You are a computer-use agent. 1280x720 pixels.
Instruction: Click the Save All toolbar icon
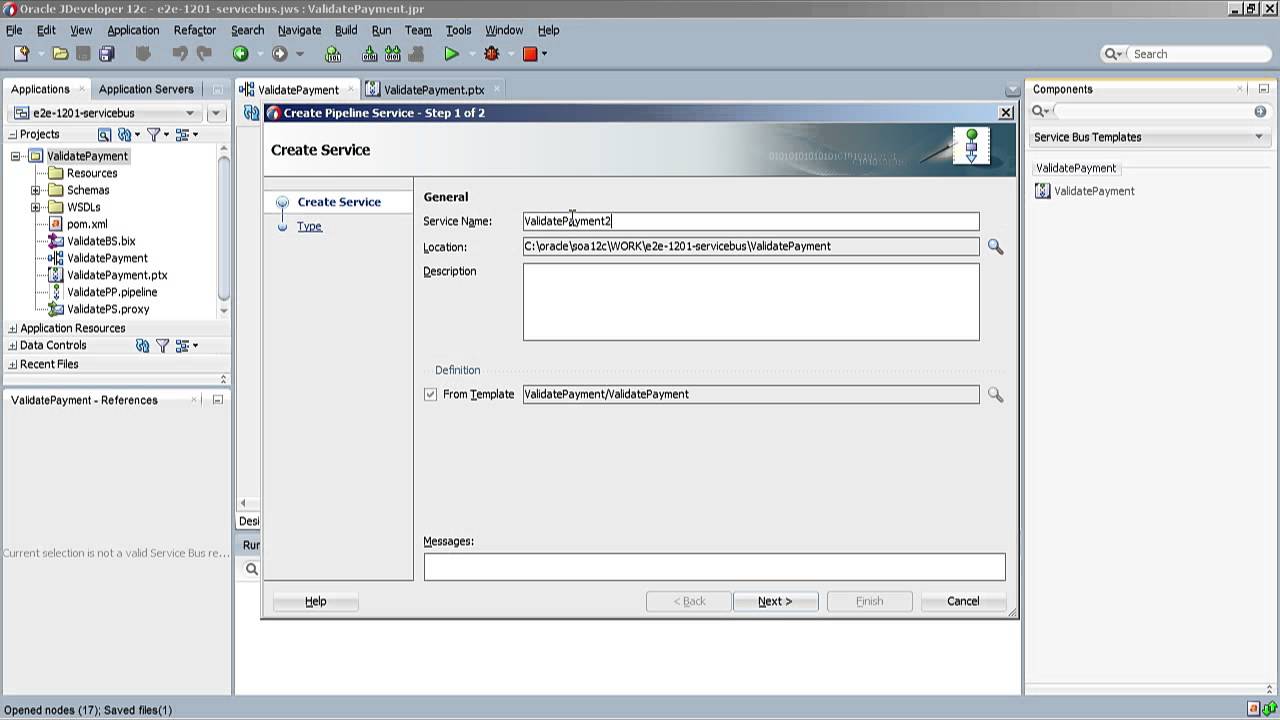pyautogui.click(x=107, y=54)
